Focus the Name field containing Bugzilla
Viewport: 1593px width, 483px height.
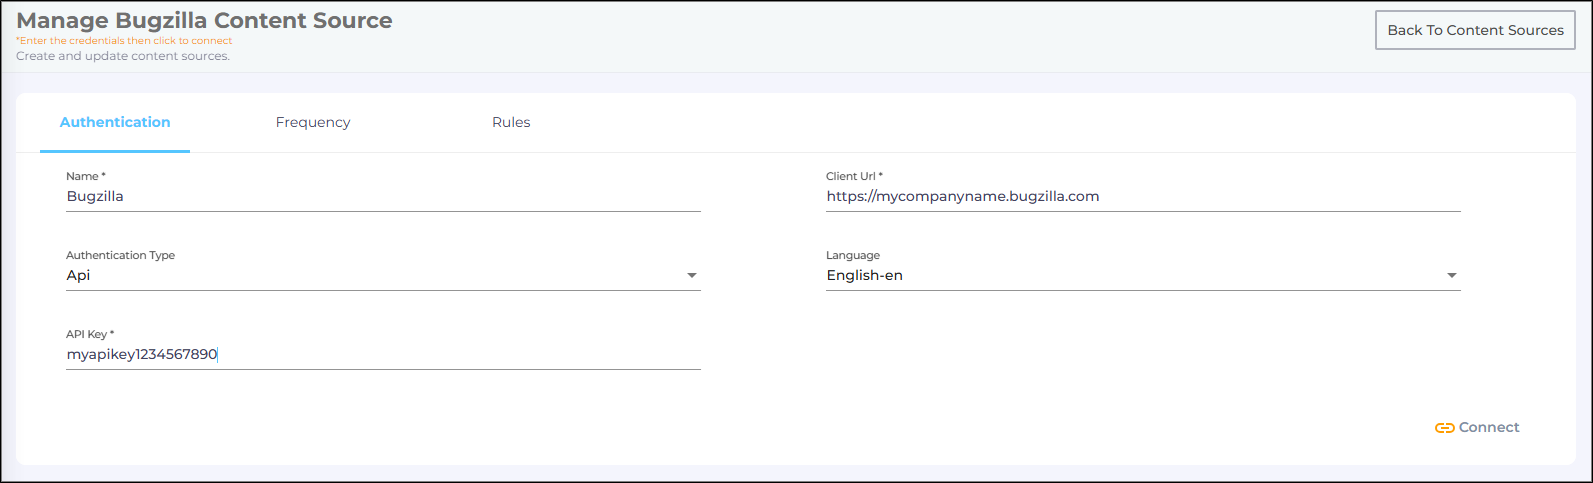click(383, 197)
